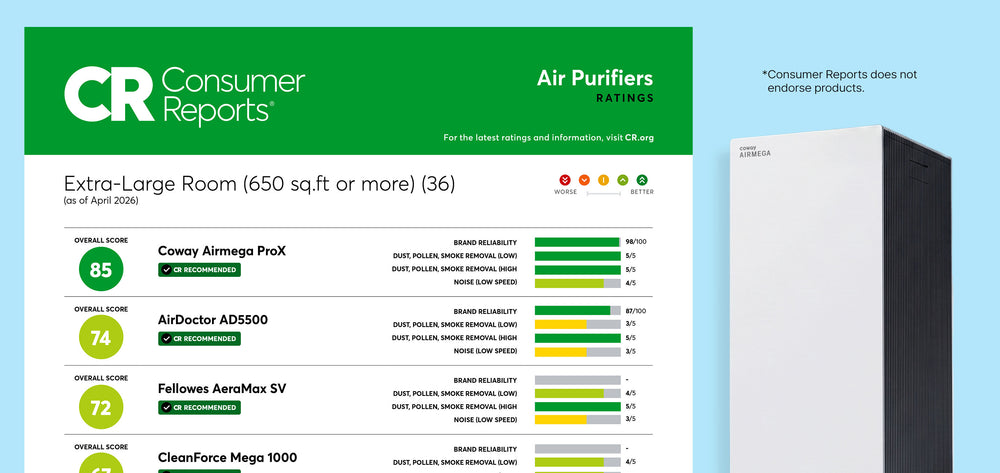The image size is (1000, 473).
Task: Click the 'Consumer Reports does not endorse products' disclaimer
Action: [839, 81]
